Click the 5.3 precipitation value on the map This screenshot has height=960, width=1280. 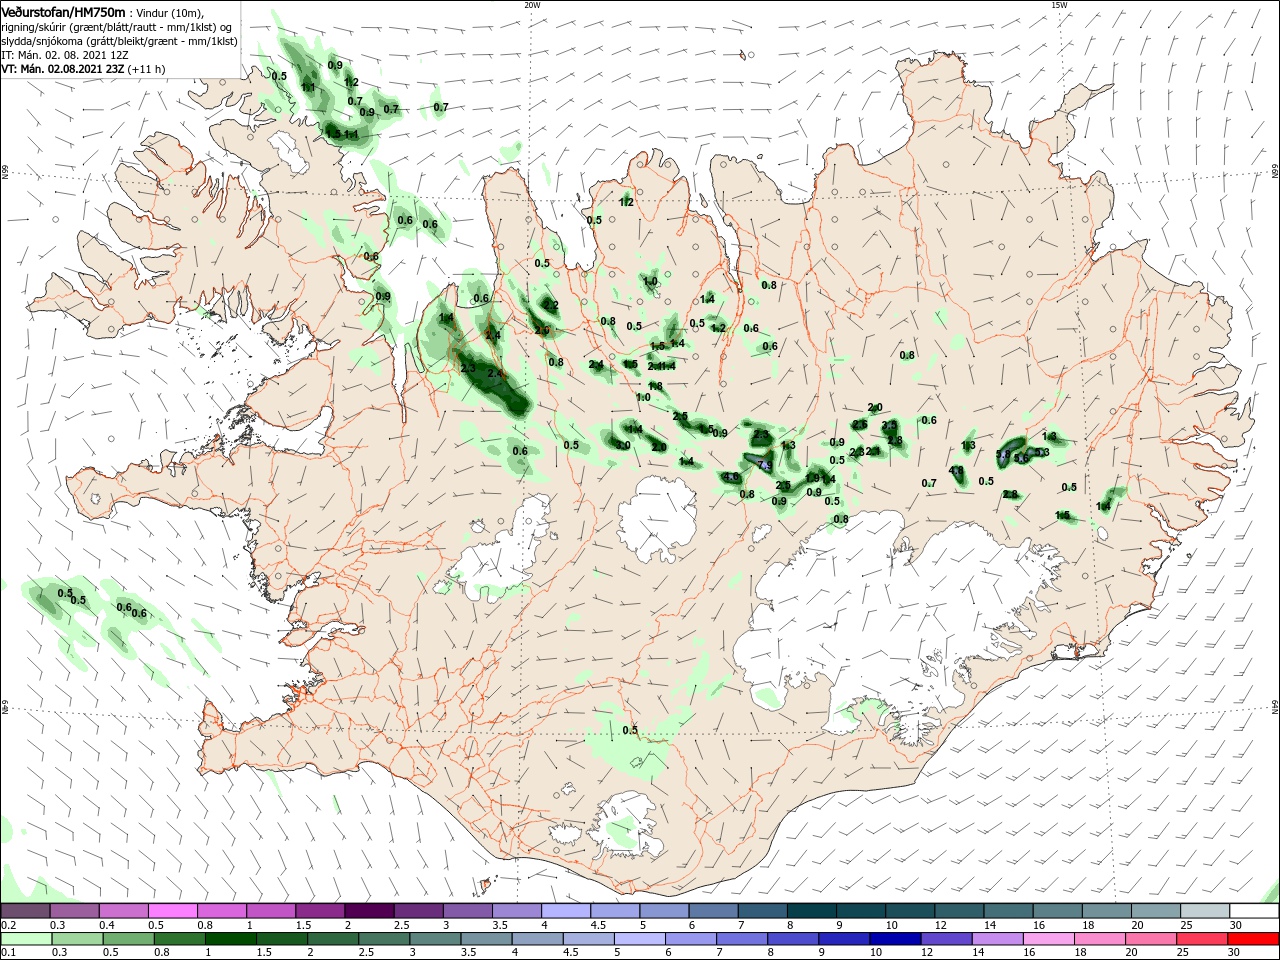pos(1042,452)
